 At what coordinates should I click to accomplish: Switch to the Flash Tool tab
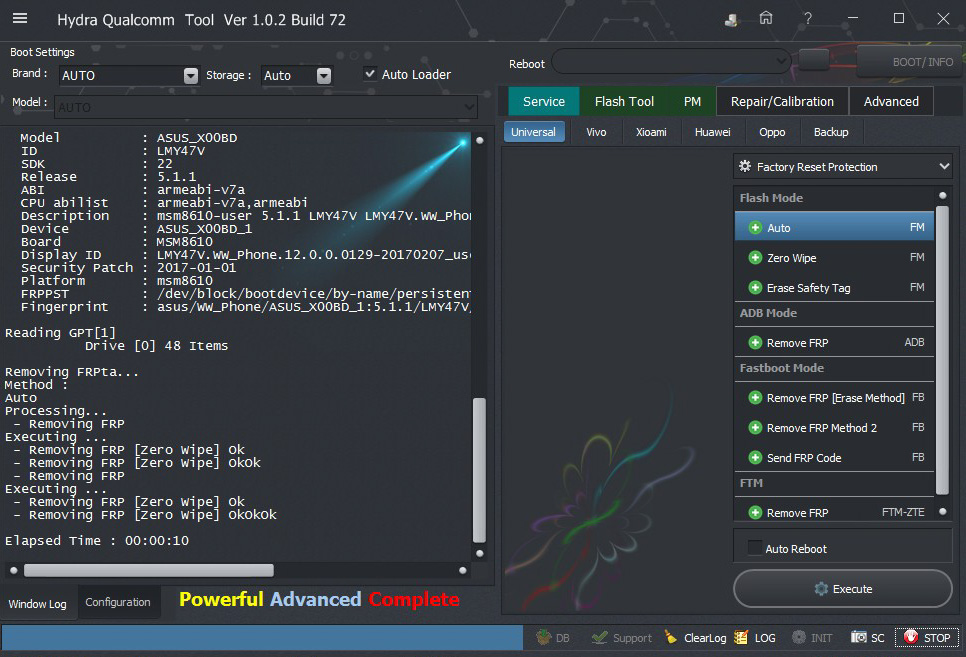[624, 101]
